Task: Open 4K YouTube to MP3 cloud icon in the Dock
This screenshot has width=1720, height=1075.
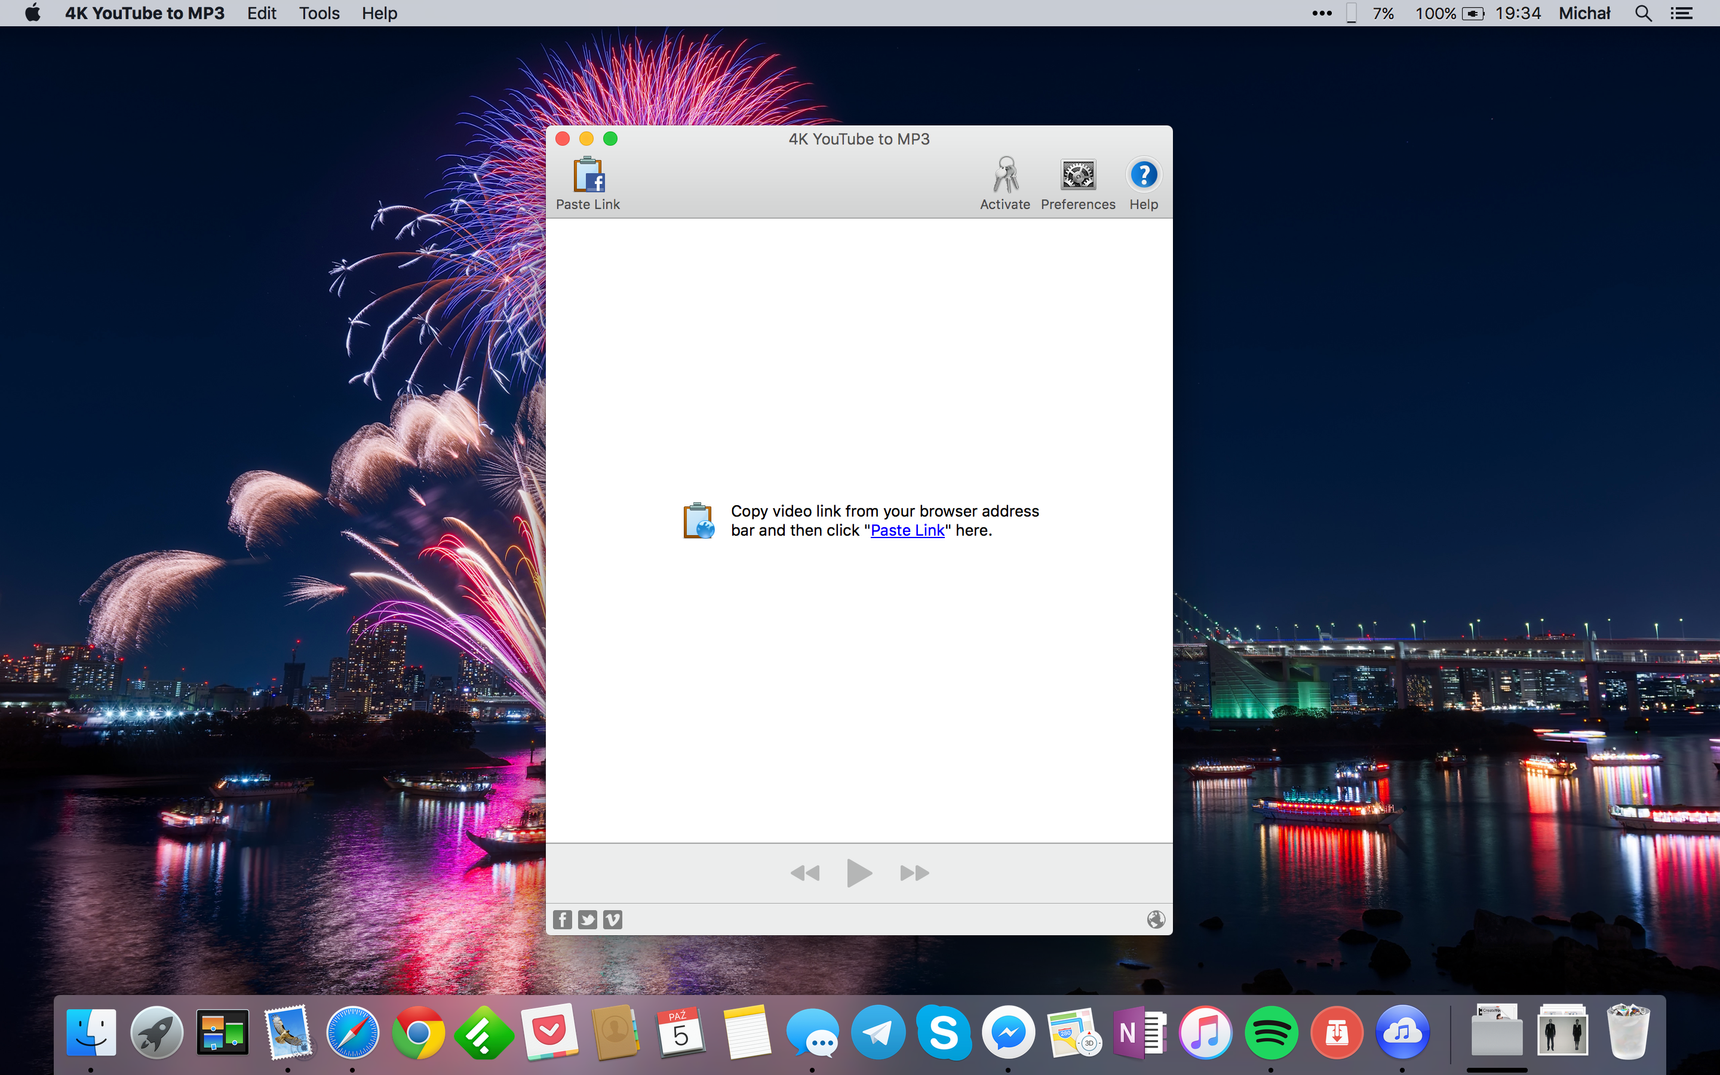Action: click(x=1402, y=1033)
